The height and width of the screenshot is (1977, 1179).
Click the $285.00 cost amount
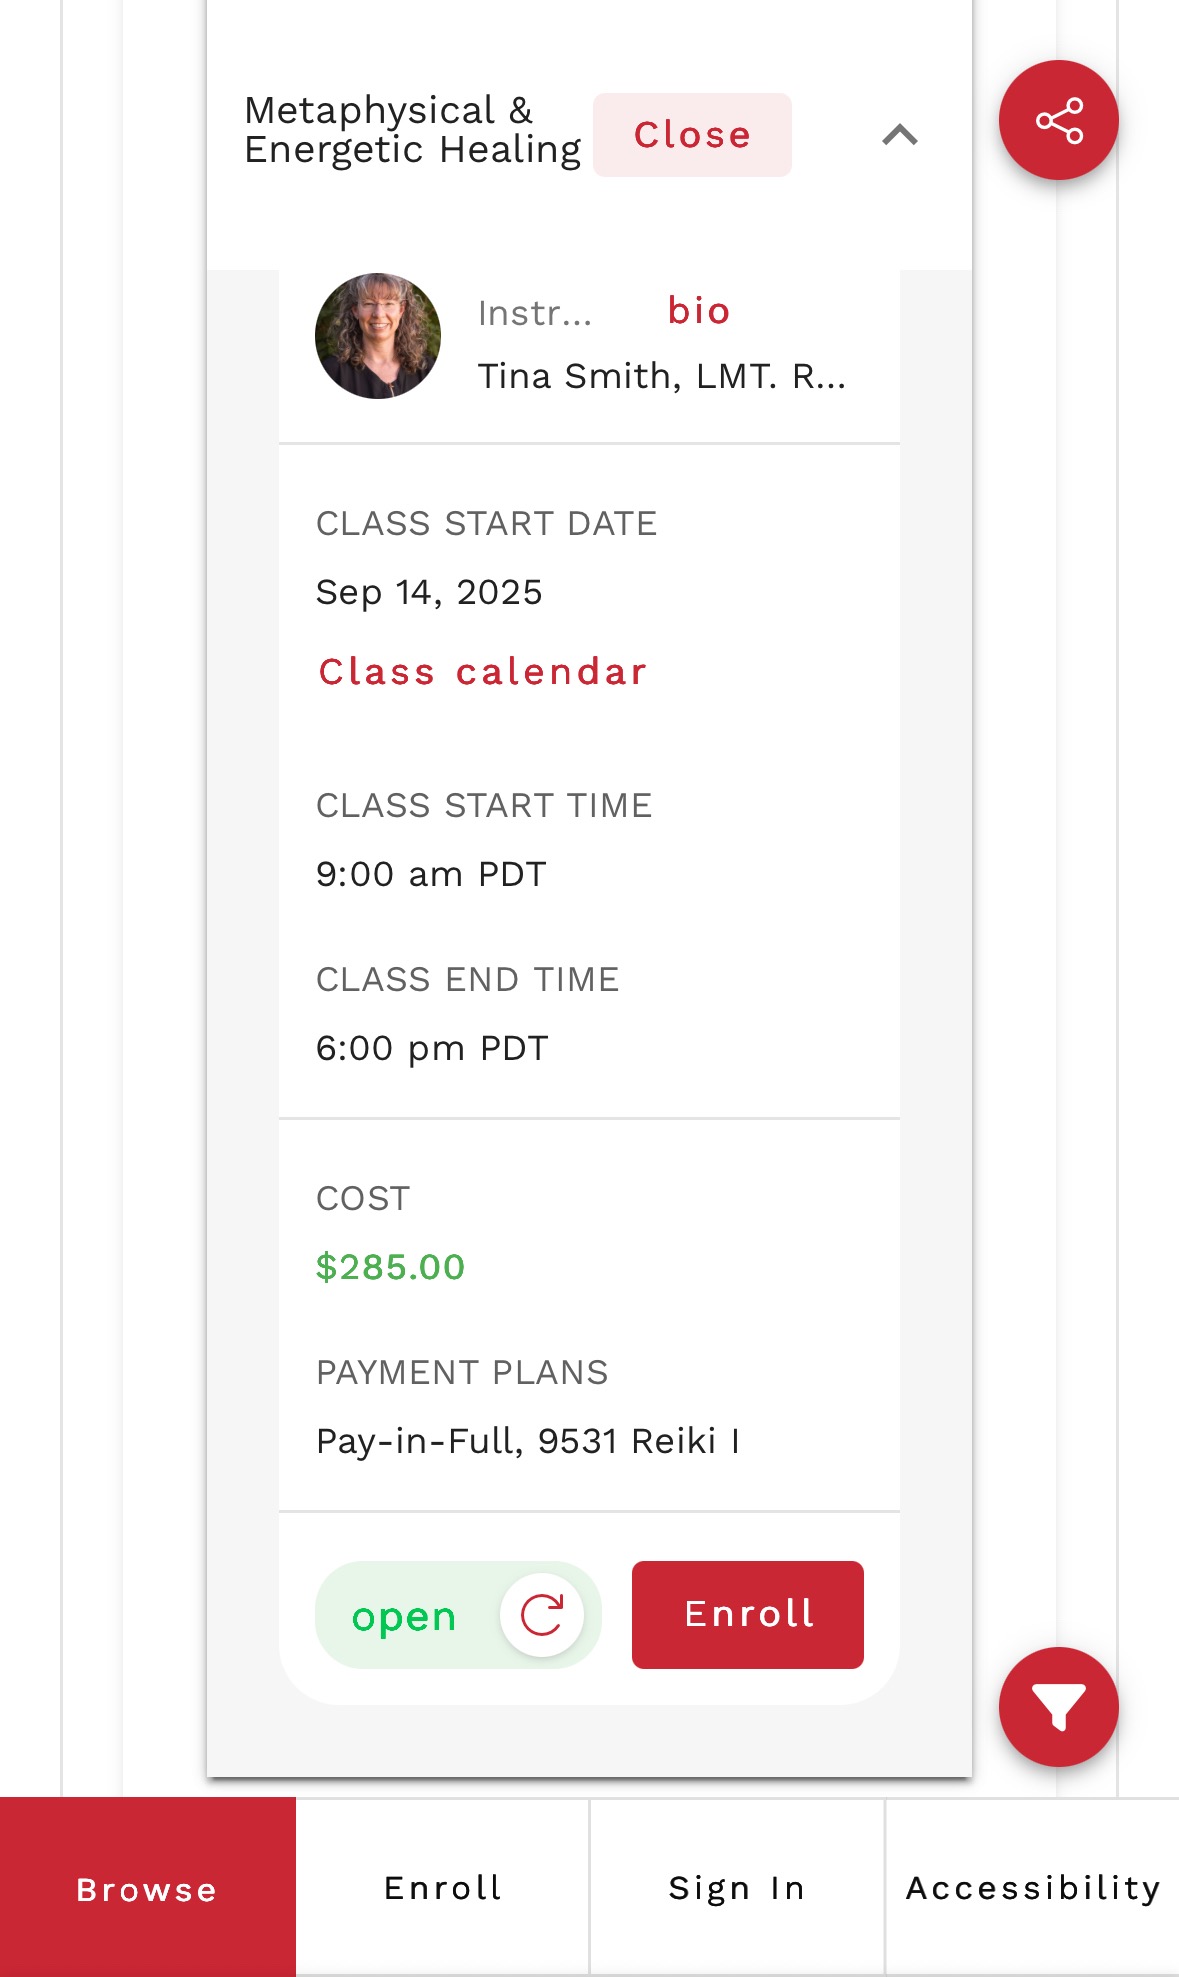[390, 1267]
